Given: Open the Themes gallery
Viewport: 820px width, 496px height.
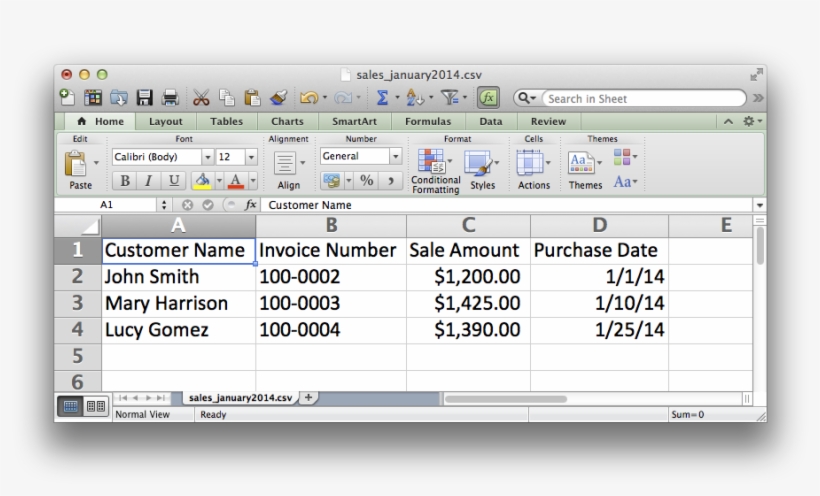Looking at the screenshot, I should point(585,170).
